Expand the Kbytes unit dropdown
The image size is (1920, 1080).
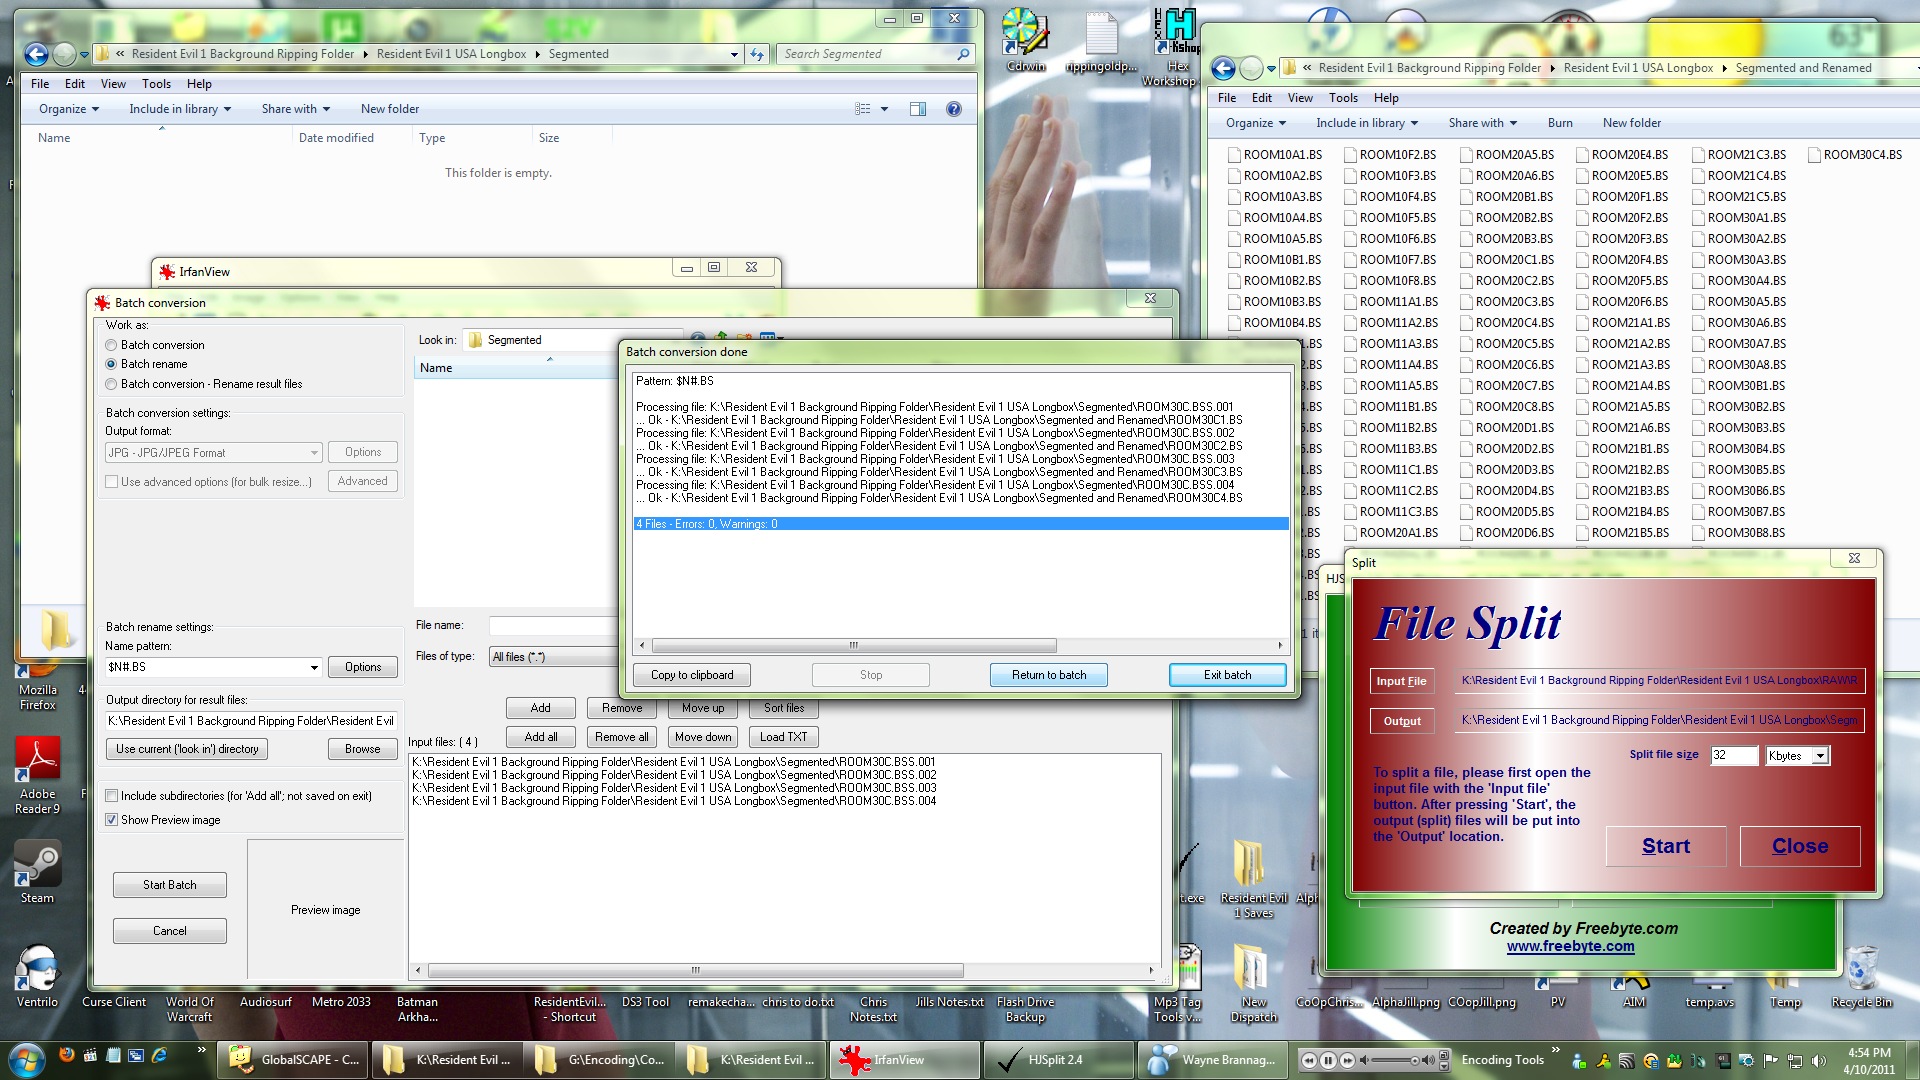coord(1820,756)
